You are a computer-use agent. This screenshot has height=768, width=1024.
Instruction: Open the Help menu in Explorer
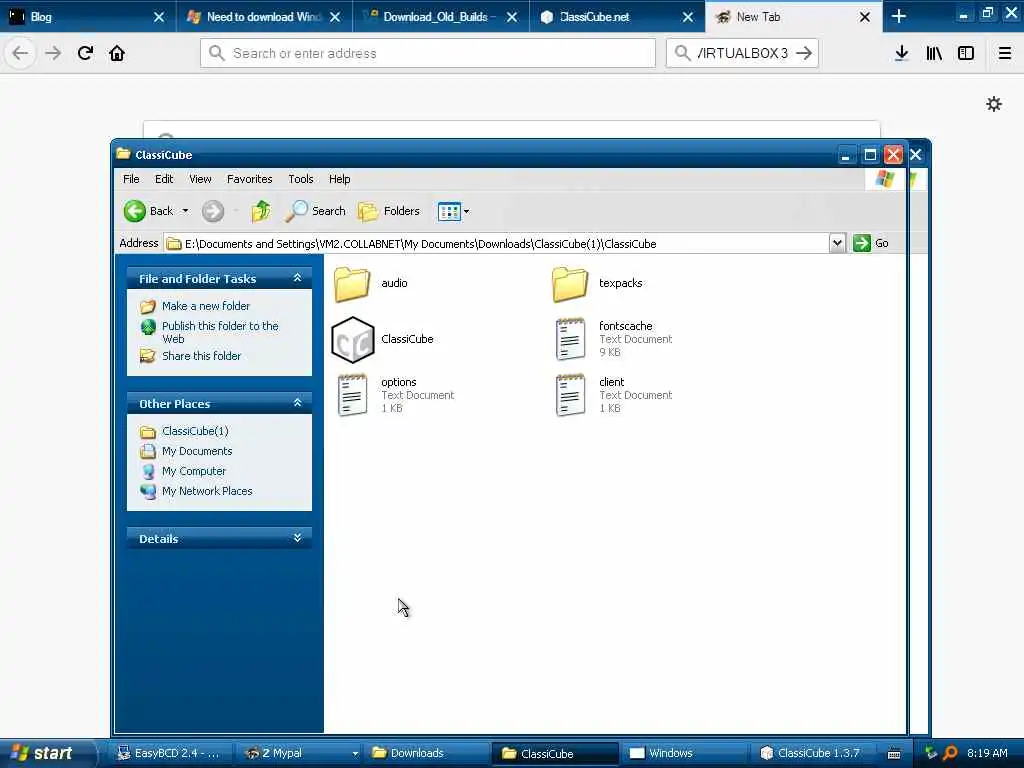(x=340, y=179)
